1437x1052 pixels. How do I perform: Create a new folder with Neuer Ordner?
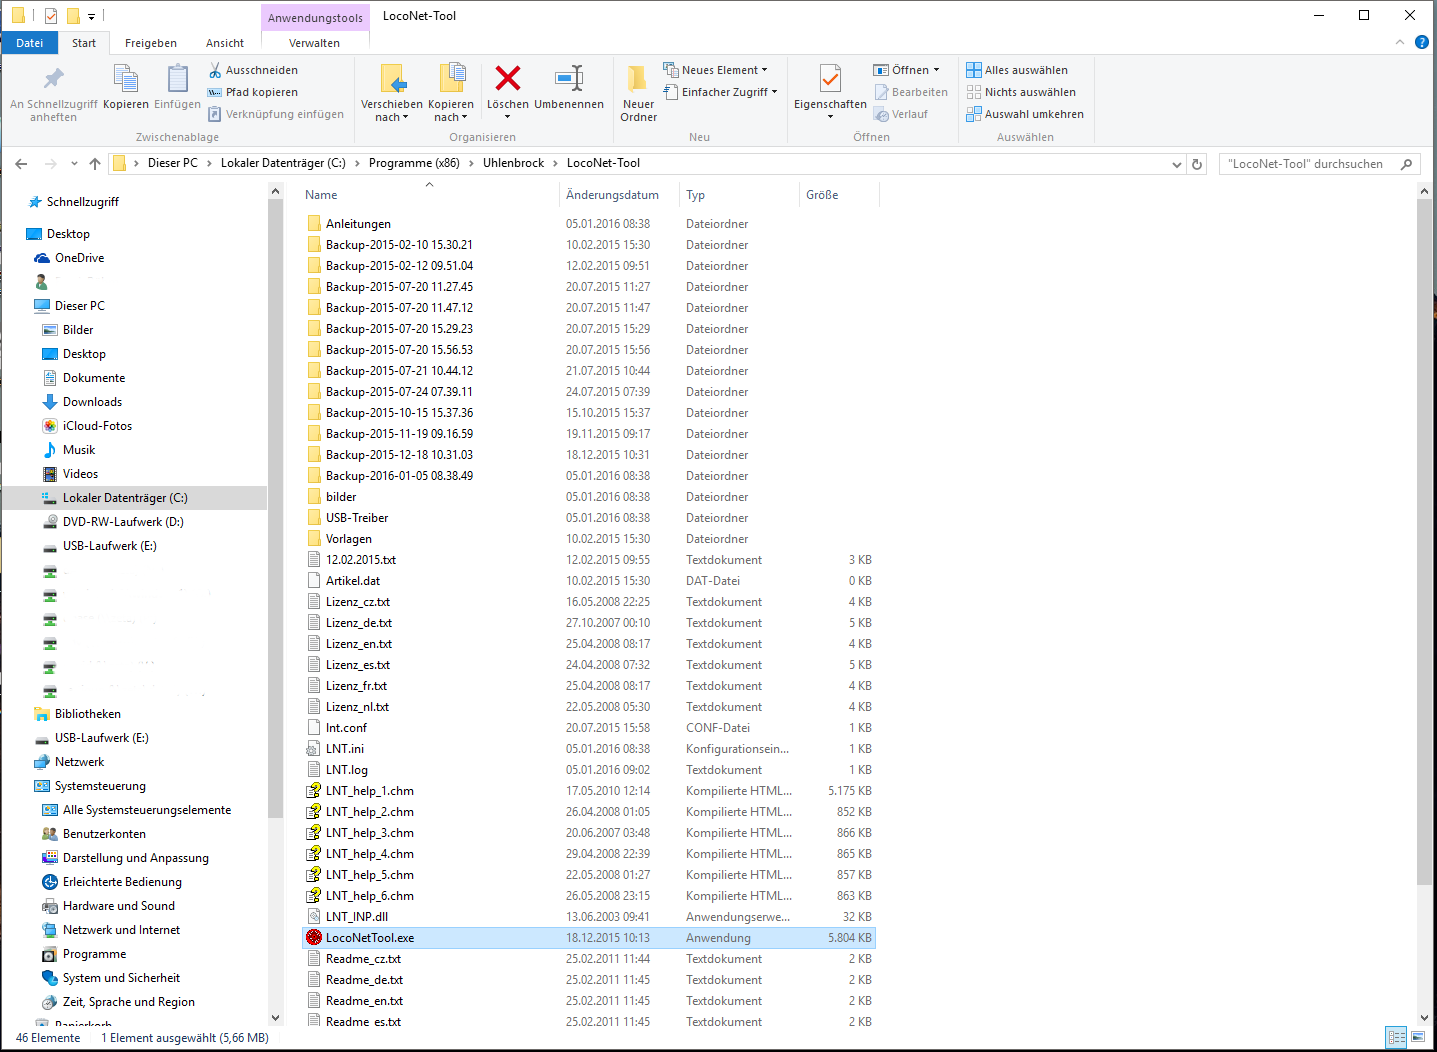(638, 93)
